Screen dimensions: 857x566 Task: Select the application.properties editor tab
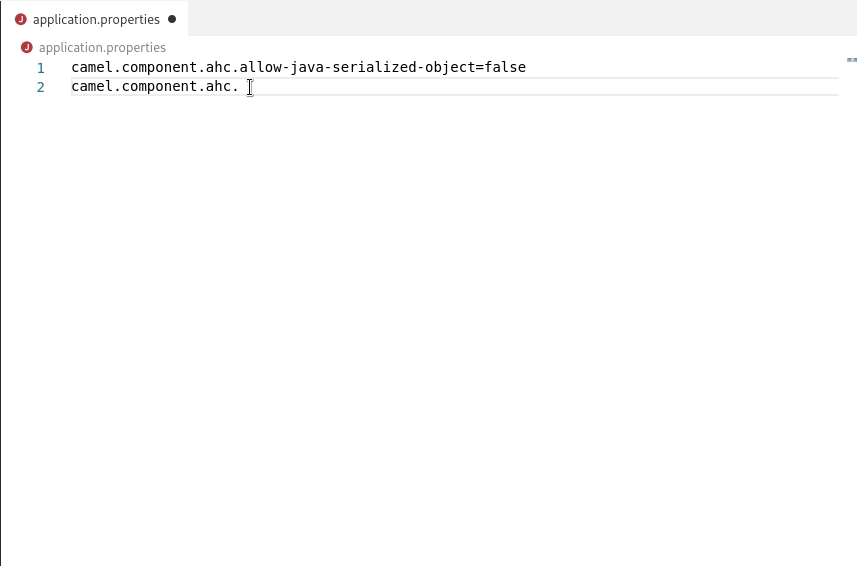tap(95, 19)
